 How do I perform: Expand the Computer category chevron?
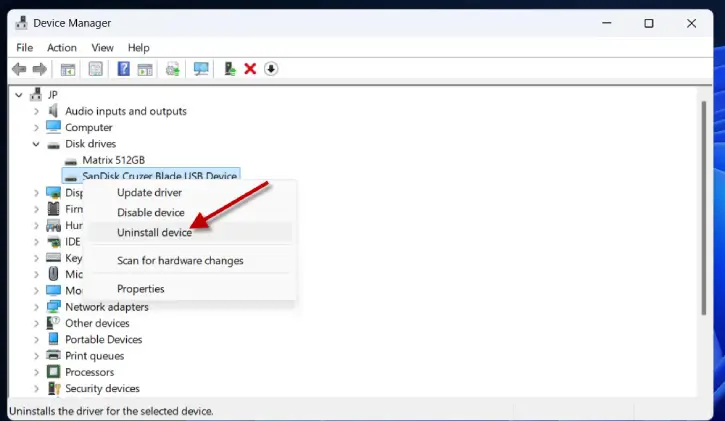(x=36, y=128)
